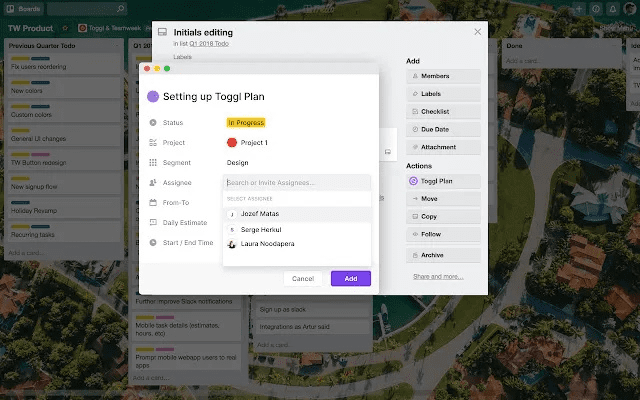Screen dimensions: 640x400
Task: Click the Move action button
Action: point(444,199)
